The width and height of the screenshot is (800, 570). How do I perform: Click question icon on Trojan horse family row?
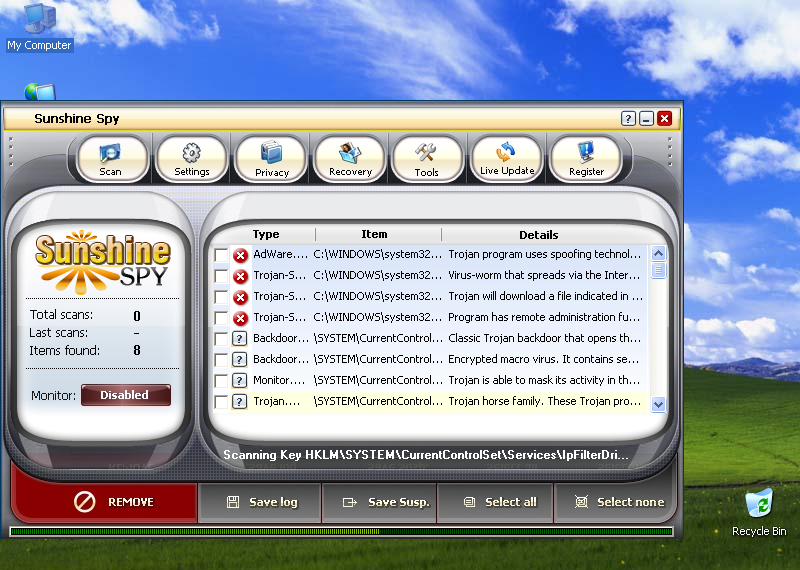239,402
